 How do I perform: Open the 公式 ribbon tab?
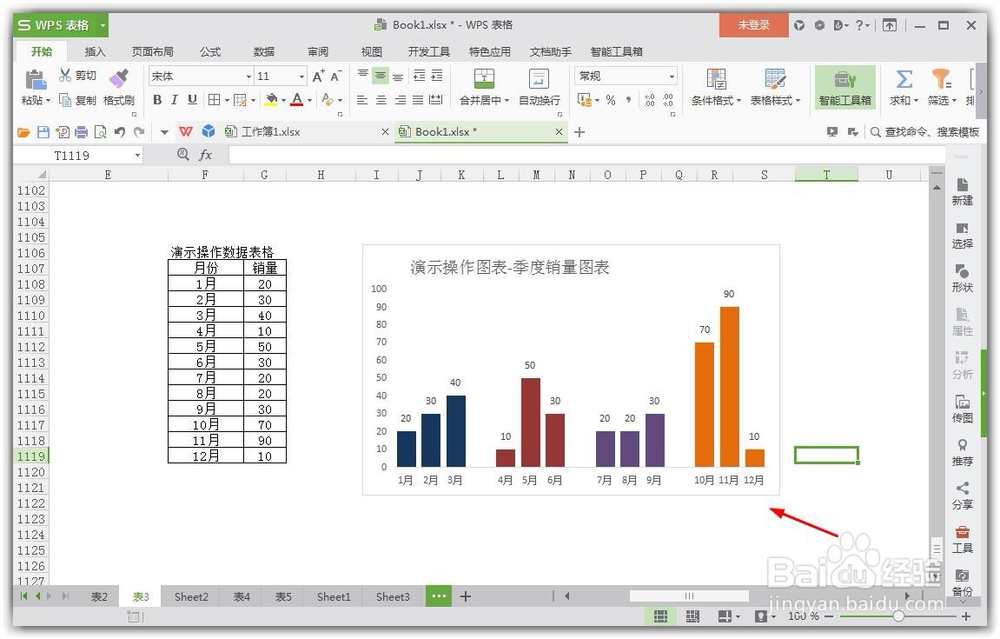tap(210, 52)
